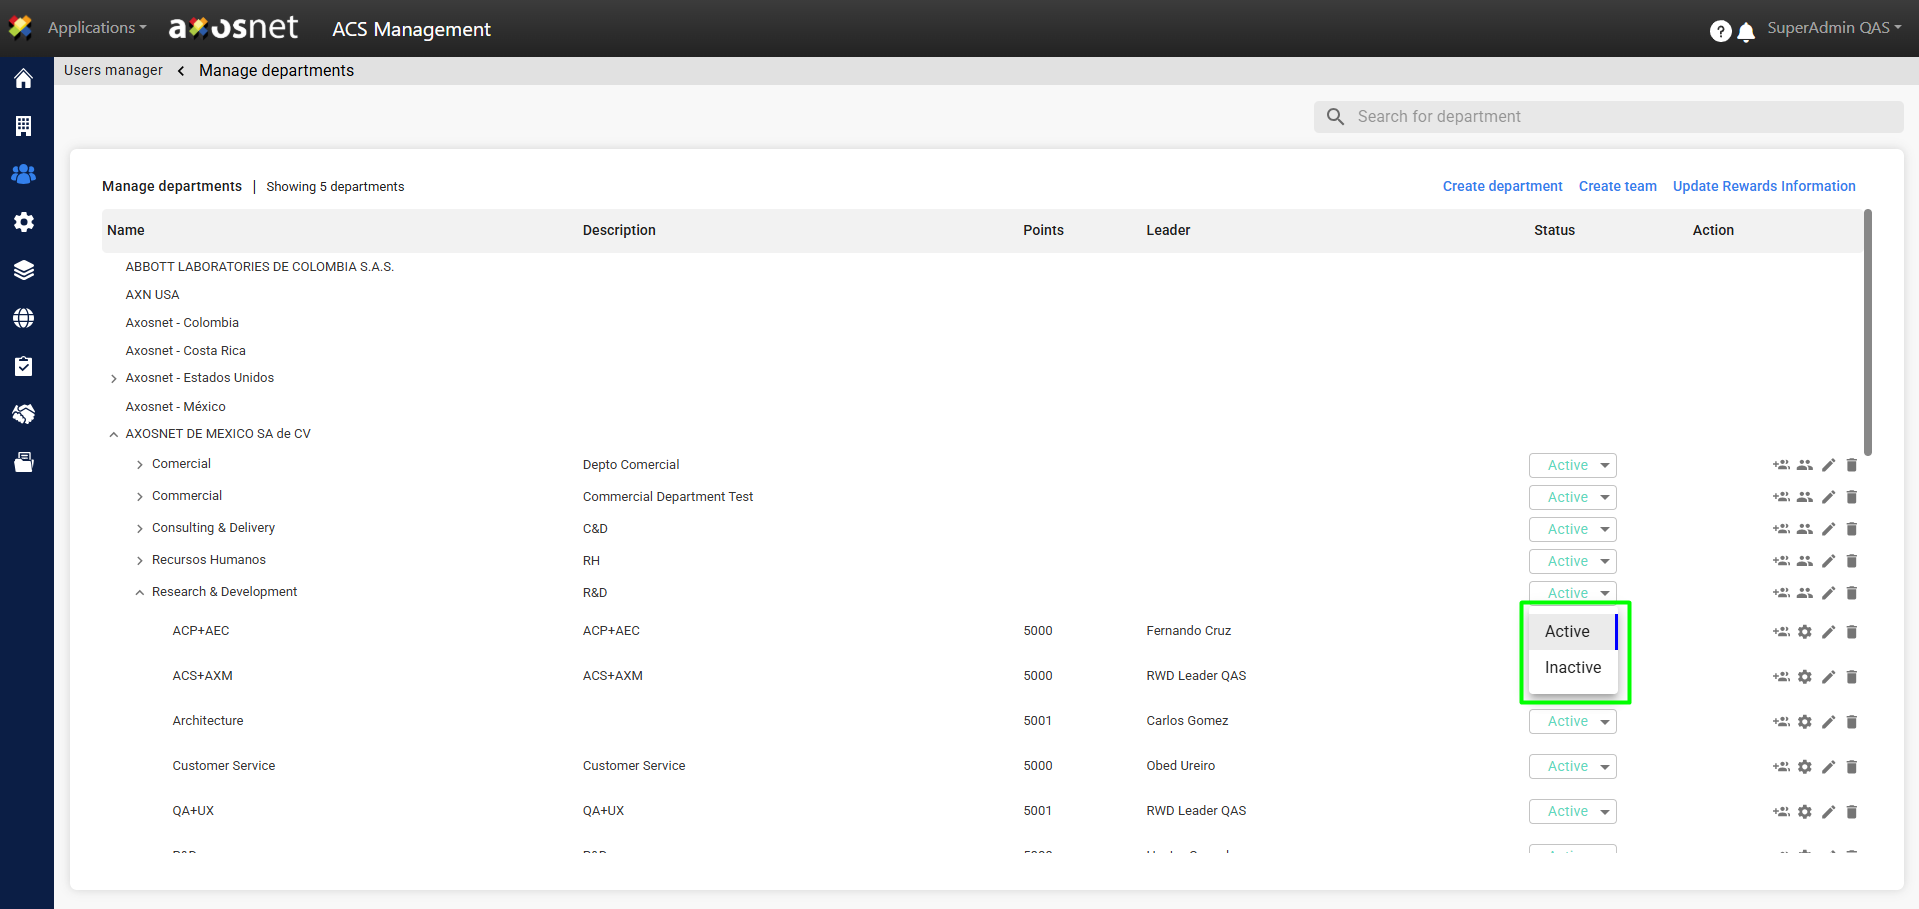Open status dropdown for QA+UX
The image size is (1919, 909).
[1572, 811]
